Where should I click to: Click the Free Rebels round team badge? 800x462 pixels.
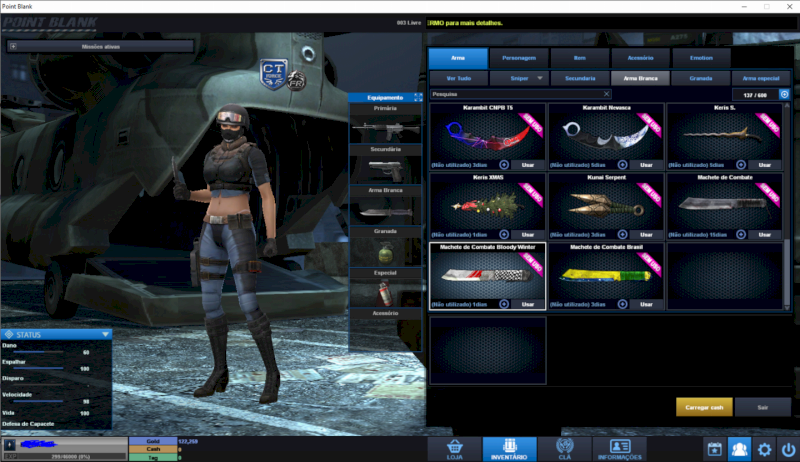[x=296, y=80]
